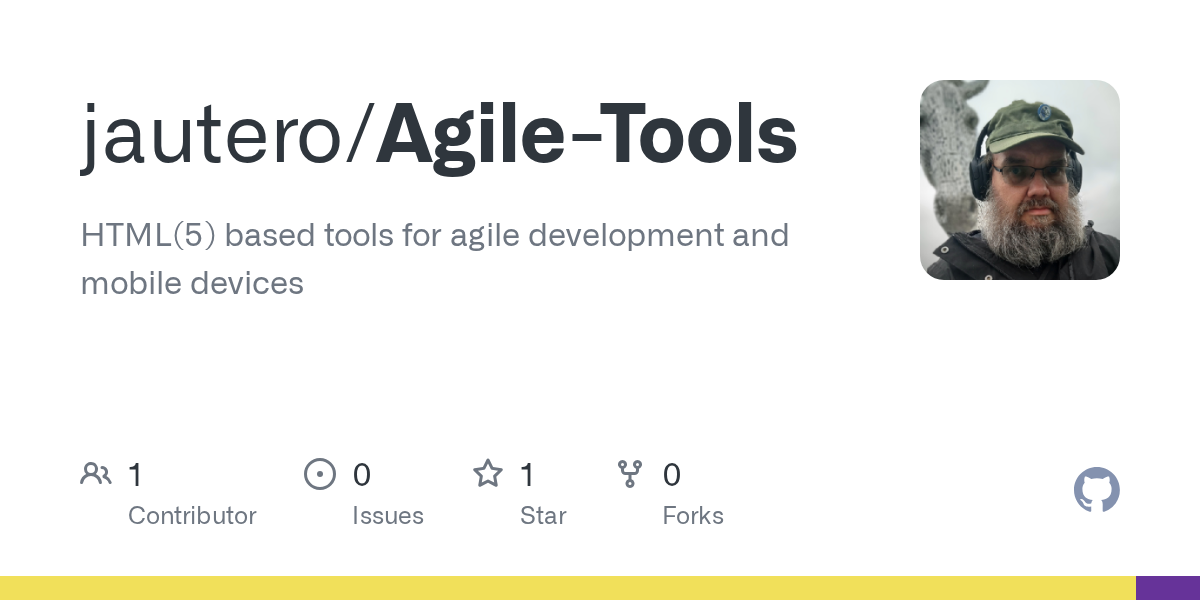Click the Issues label text
This screenshot has height=600, width=1200.
[x=388, y=516]
